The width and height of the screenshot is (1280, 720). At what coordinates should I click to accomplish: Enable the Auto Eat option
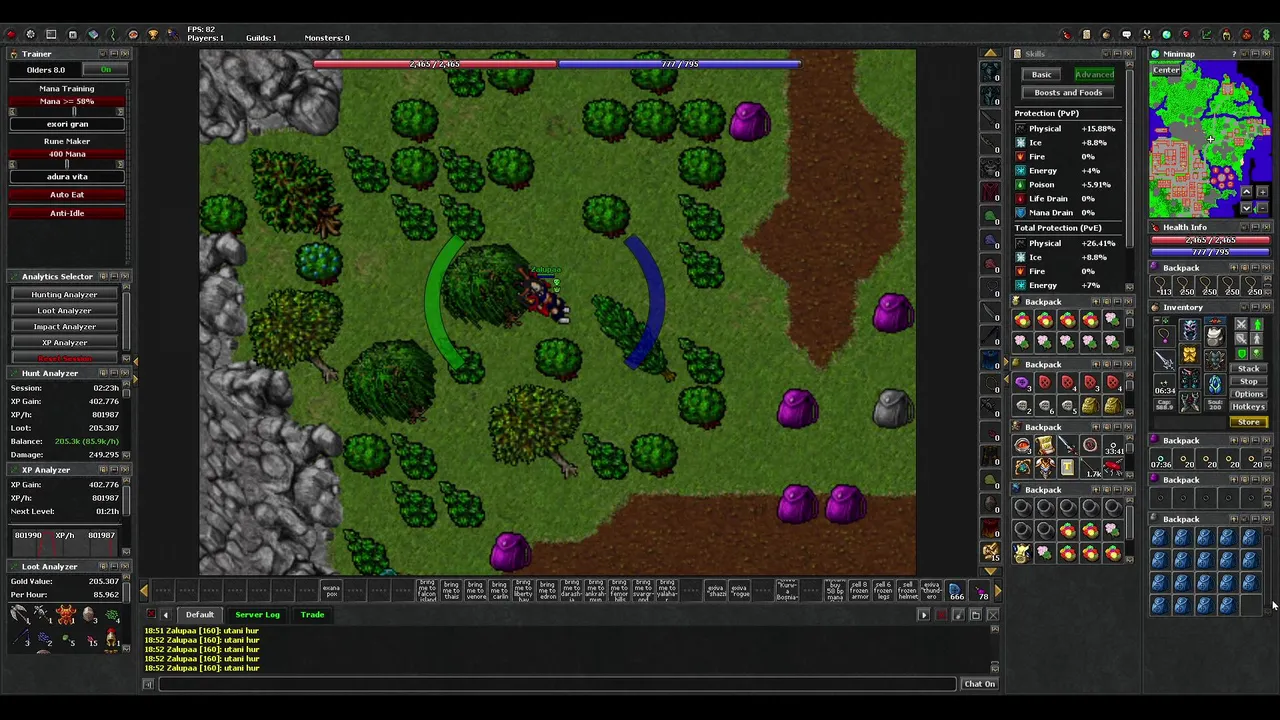click(x=67, y=195)
